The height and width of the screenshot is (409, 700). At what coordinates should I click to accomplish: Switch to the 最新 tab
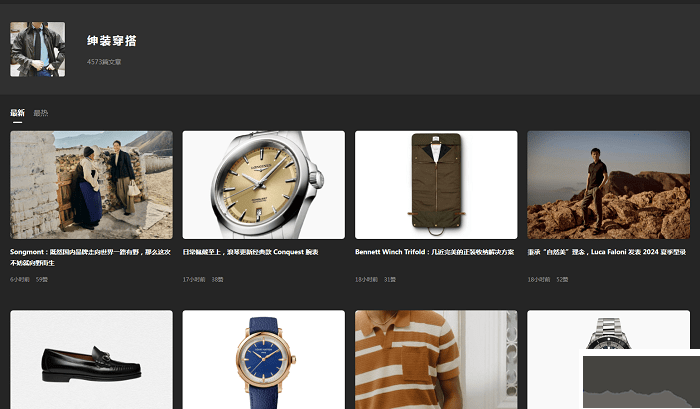[17, 113]
